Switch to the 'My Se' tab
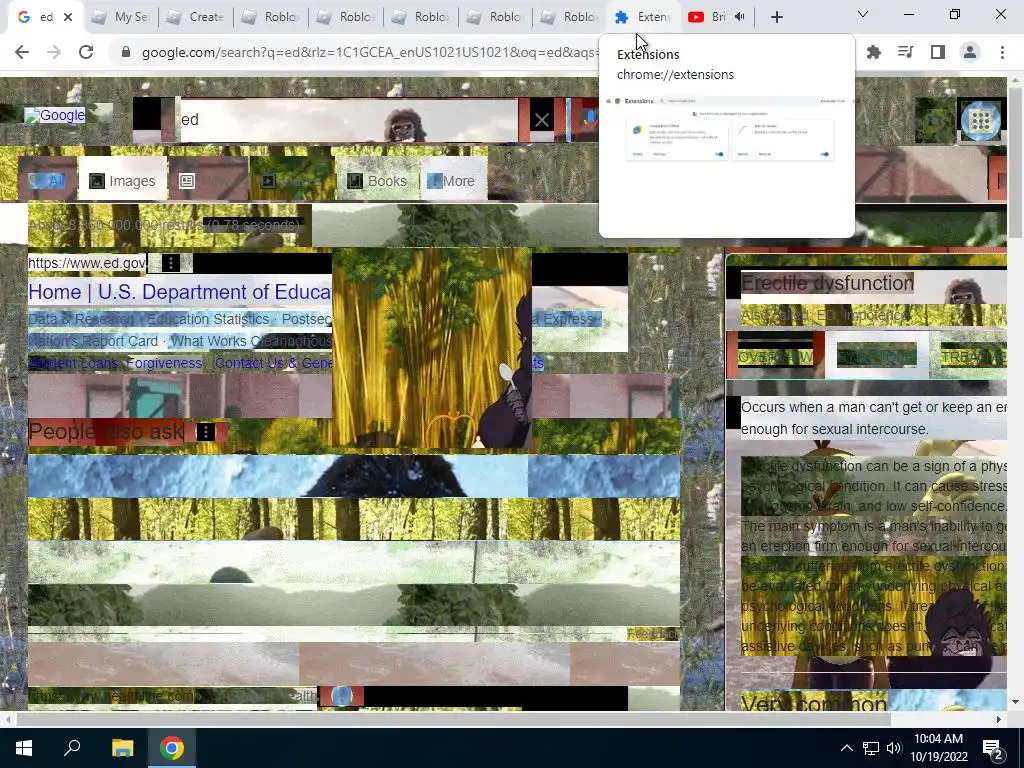 tap(121, 17)
